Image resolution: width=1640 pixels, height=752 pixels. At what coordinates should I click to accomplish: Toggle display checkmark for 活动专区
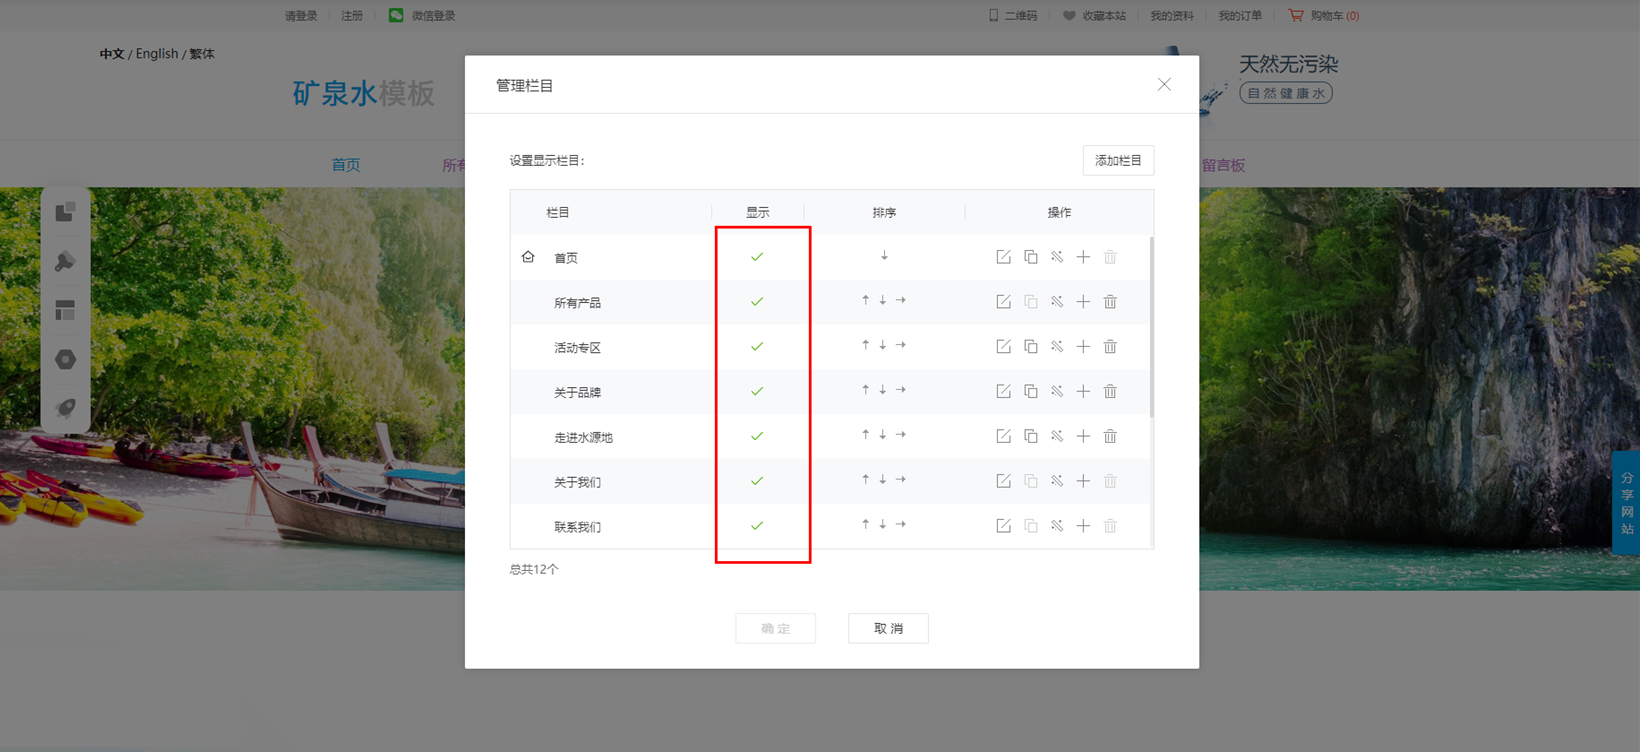click(757, 347)
